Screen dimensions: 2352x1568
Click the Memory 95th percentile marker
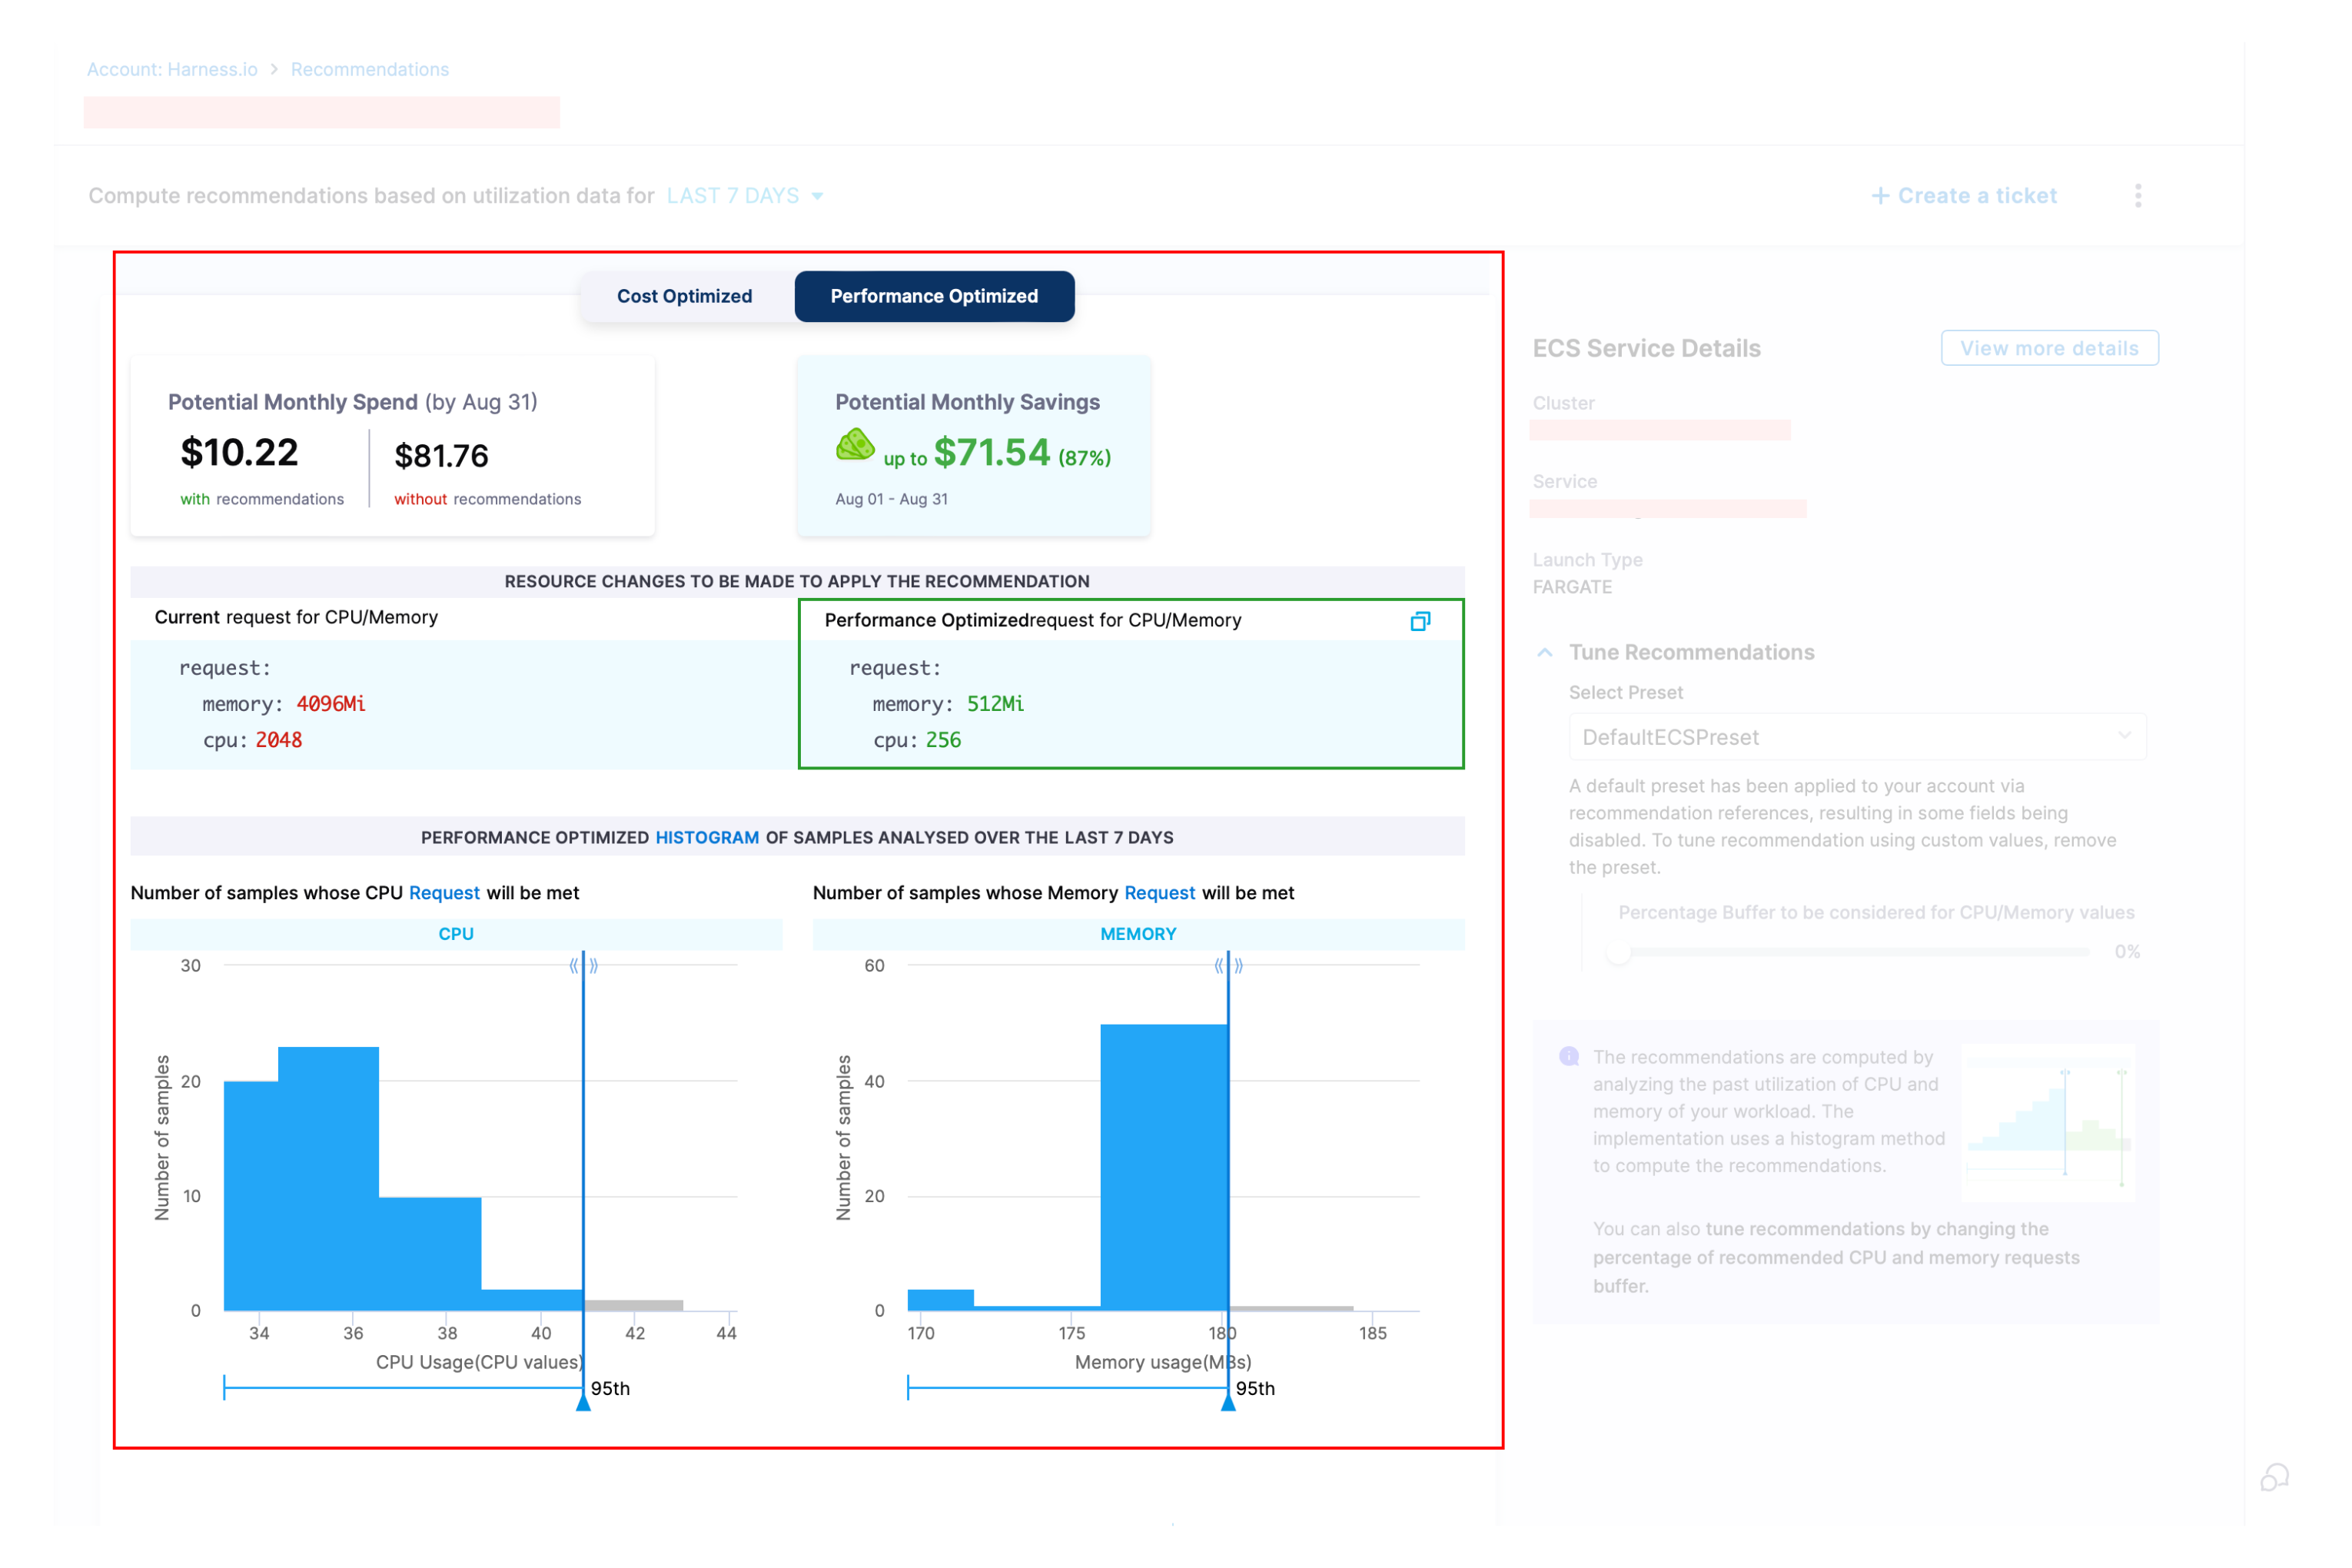[x=1228, y=1403]
